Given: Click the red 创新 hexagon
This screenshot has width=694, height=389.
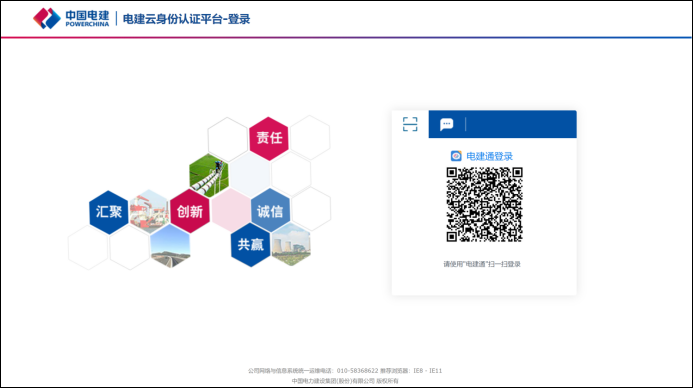Looking at the screenshot, I should point(190,212).
